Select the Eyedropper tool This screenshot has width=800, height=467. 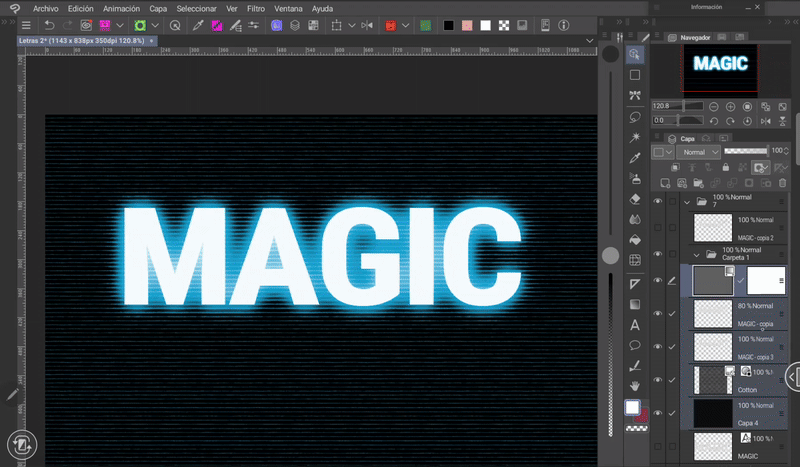635,158
